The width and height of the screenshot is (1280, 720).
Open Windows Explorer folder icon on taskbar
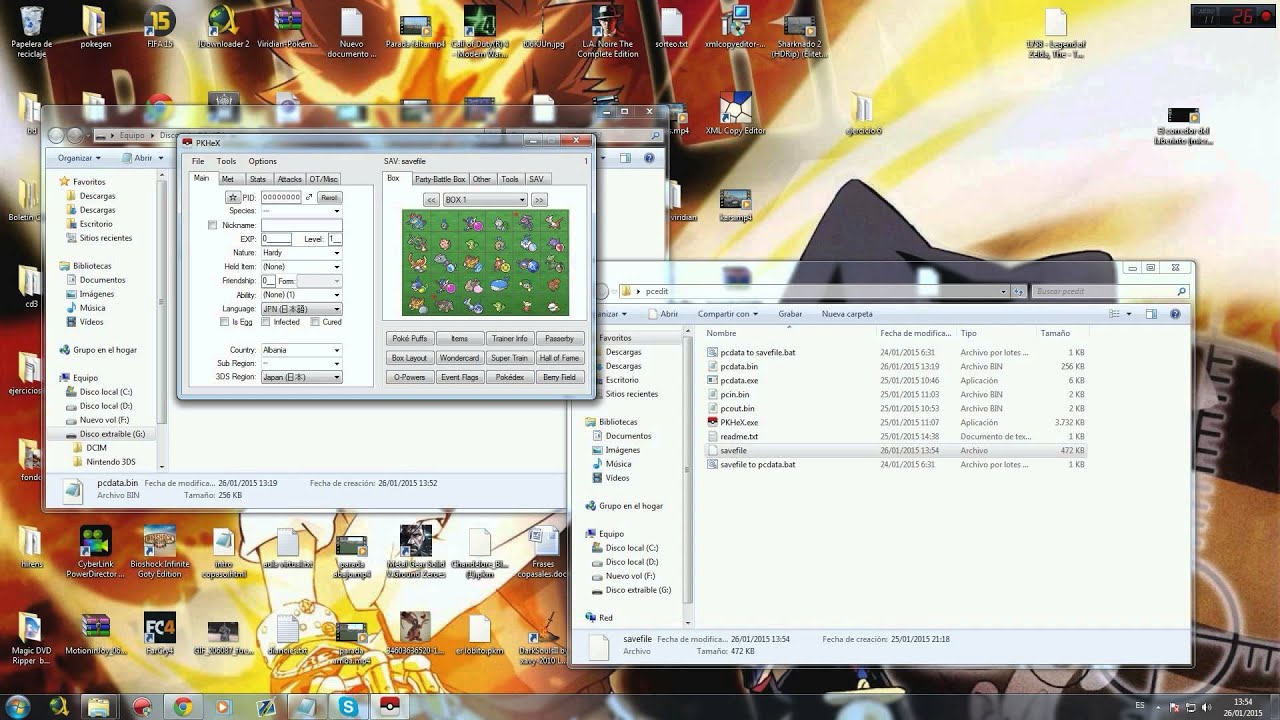(x=99, y=707)
